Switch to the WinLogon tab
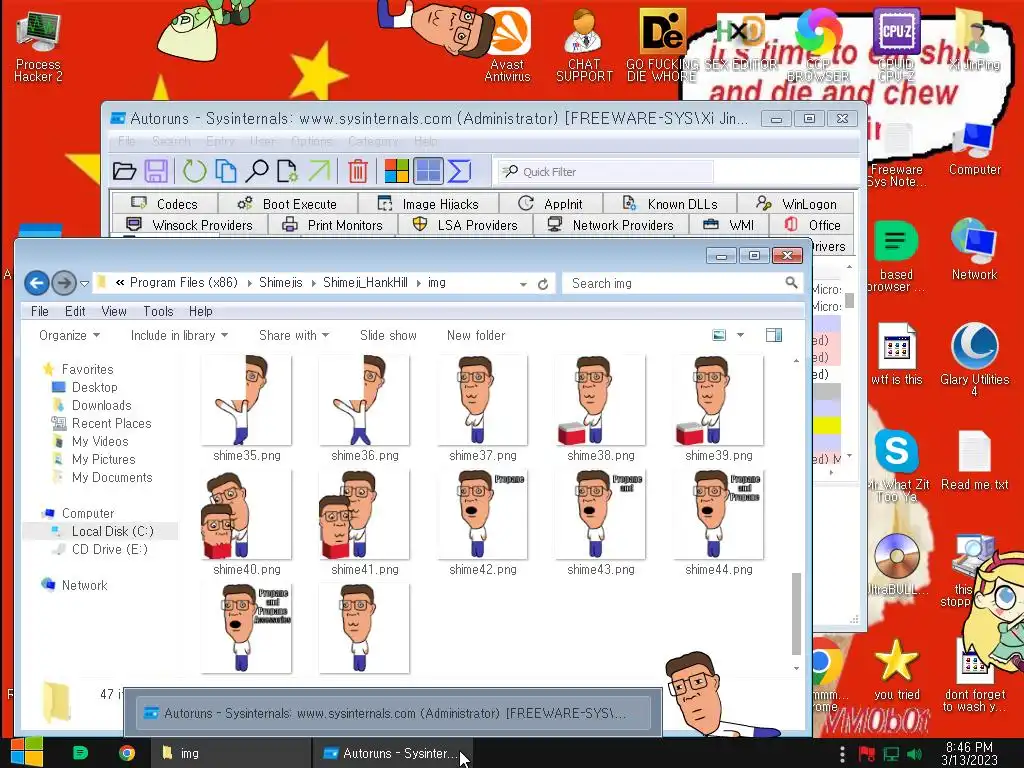The image size is (1024, 768). [x=796, y=204]
